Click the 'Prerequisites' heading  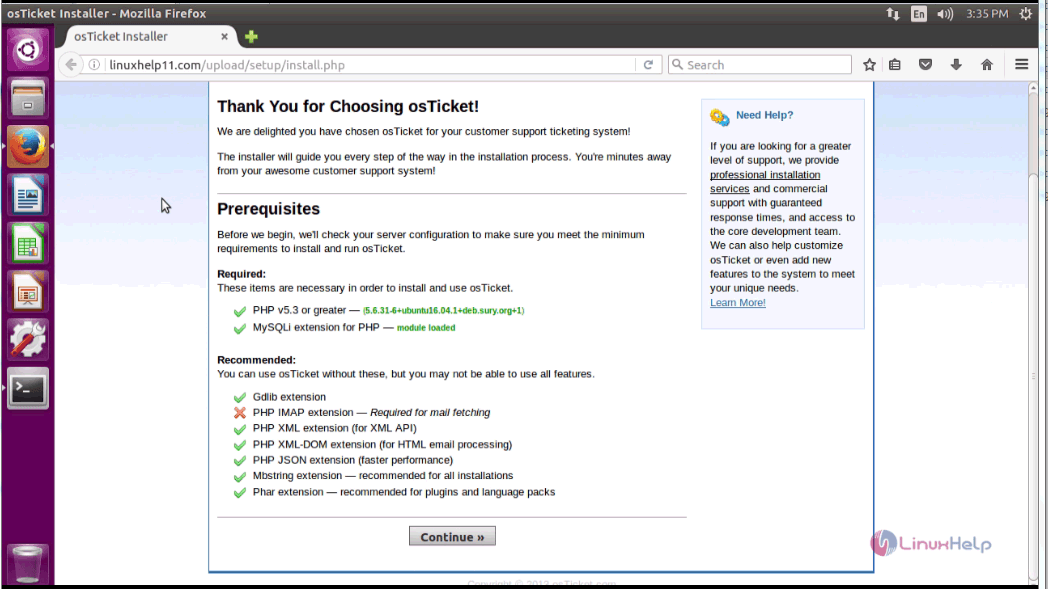click(269, 209)
